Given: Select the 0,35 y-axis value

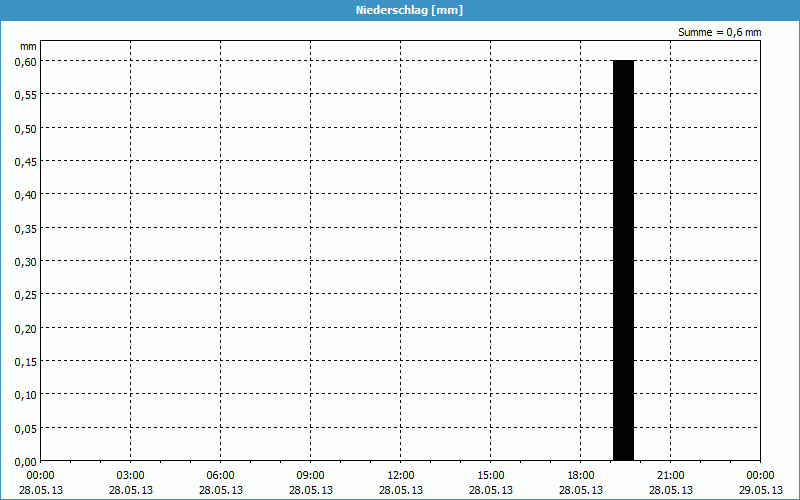Looking at the screenshot, I should [x=25, y=227].
